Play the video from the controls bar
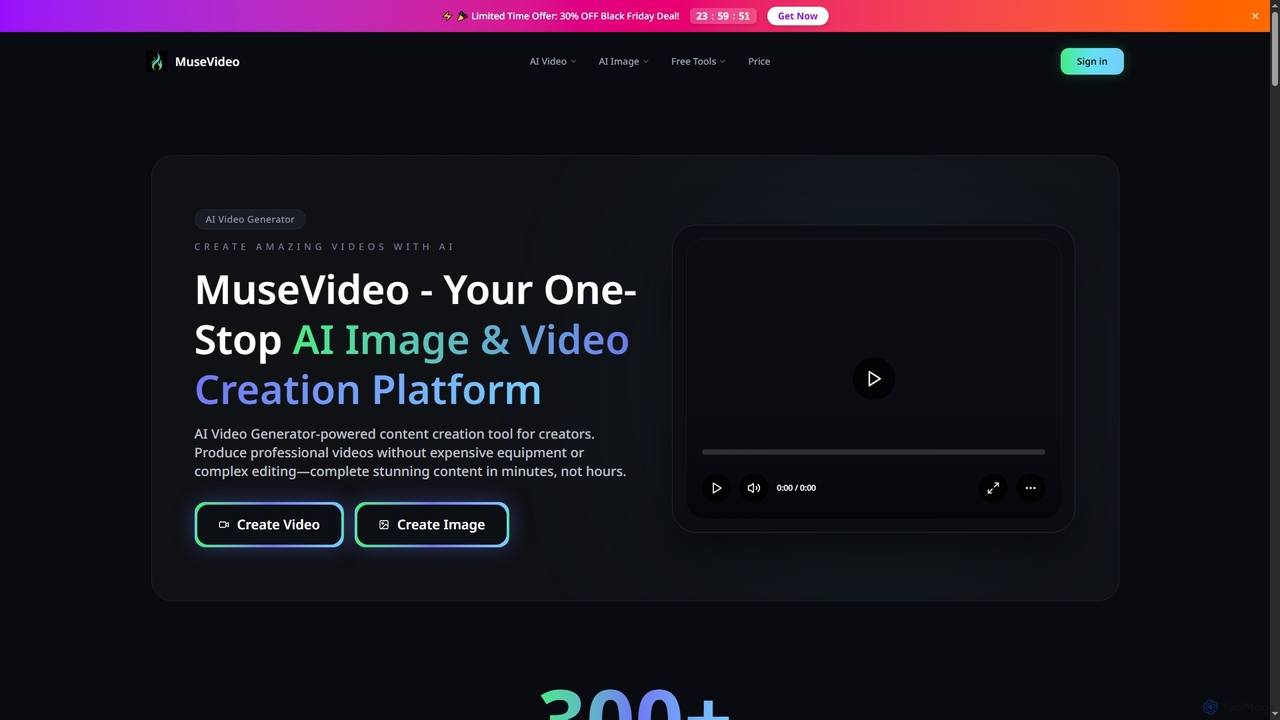Viewport: 1280px width, 720px height. coord(716,488)
